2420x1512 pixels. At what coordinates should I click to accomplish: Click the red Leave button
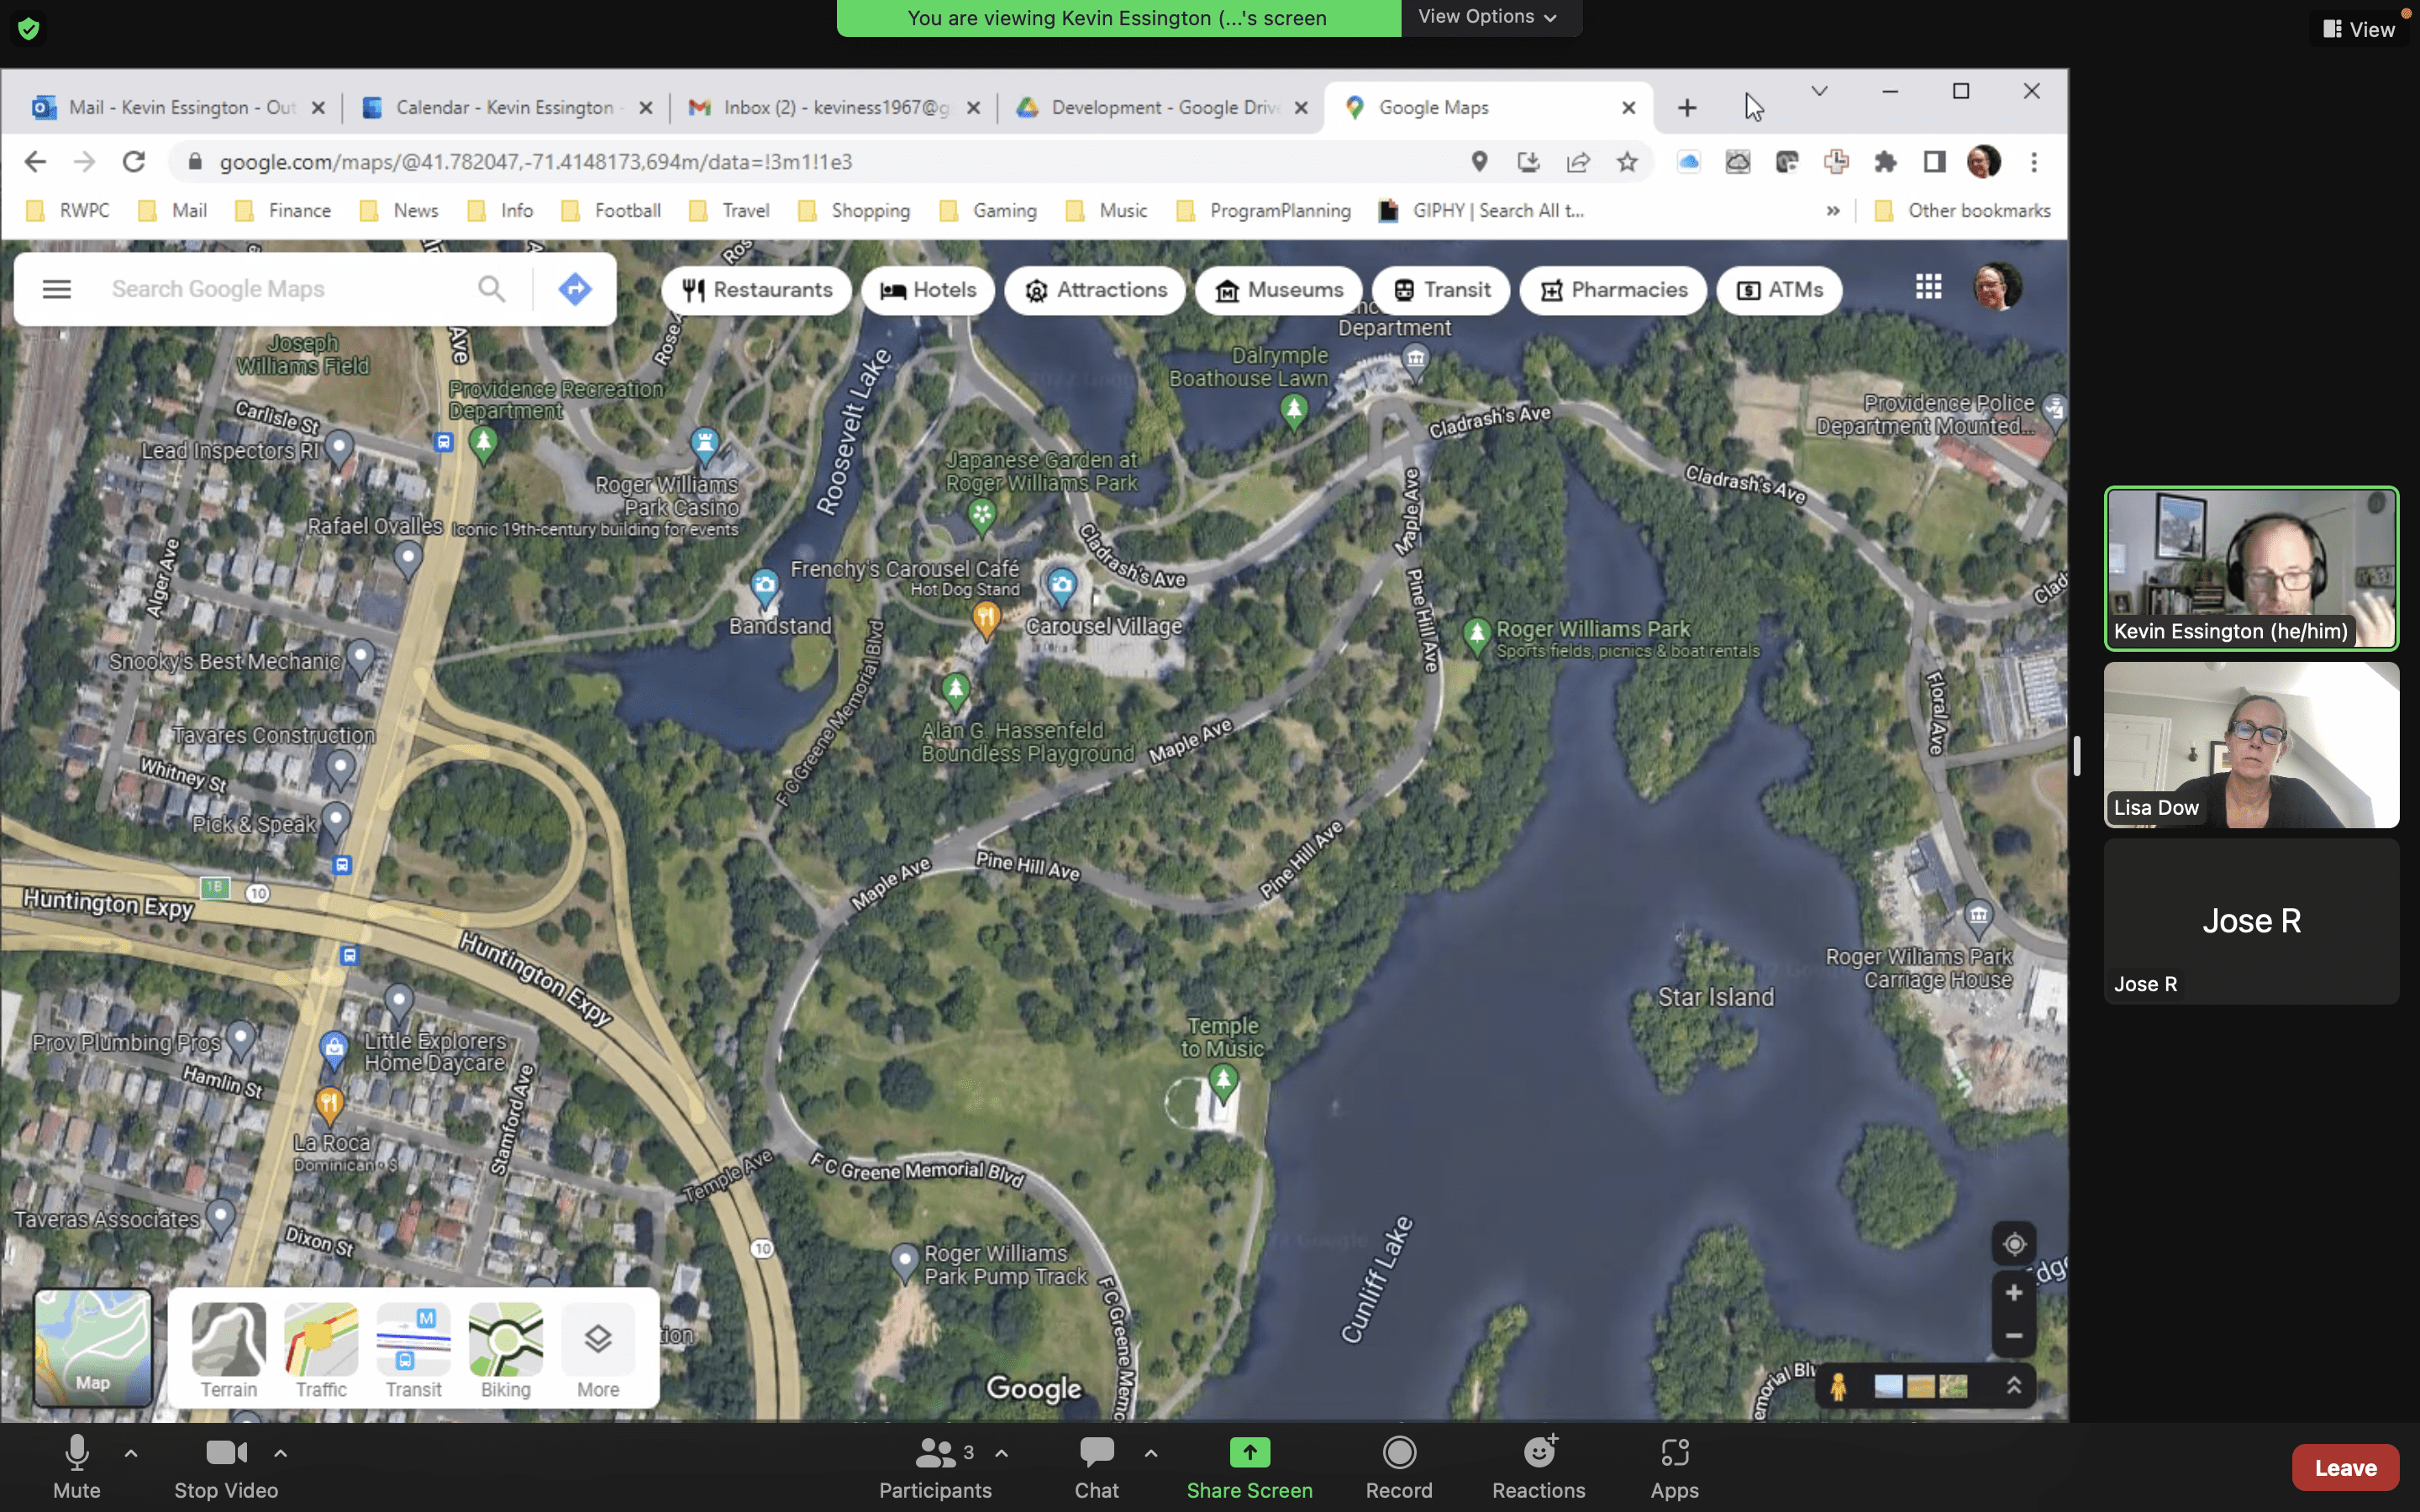[x=2344, y=1467]
